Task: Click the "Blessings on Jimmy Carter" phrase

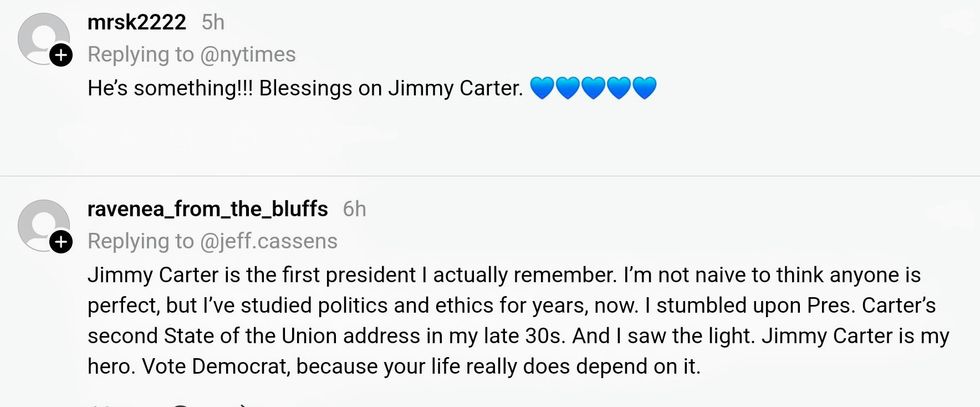Action: click(x=392, y=88)
